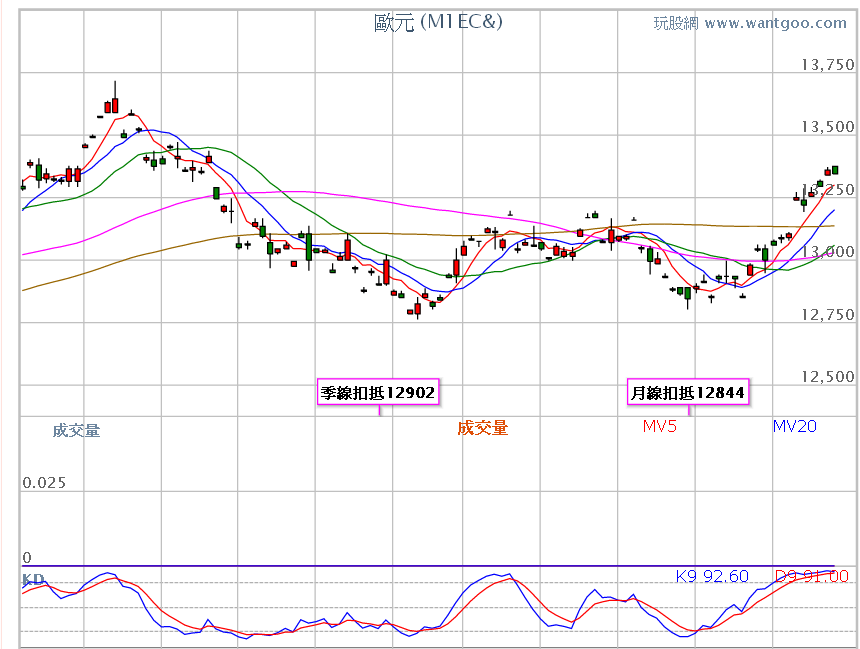
Task: Click the KD indicator label
Action: tap(33, 579)
